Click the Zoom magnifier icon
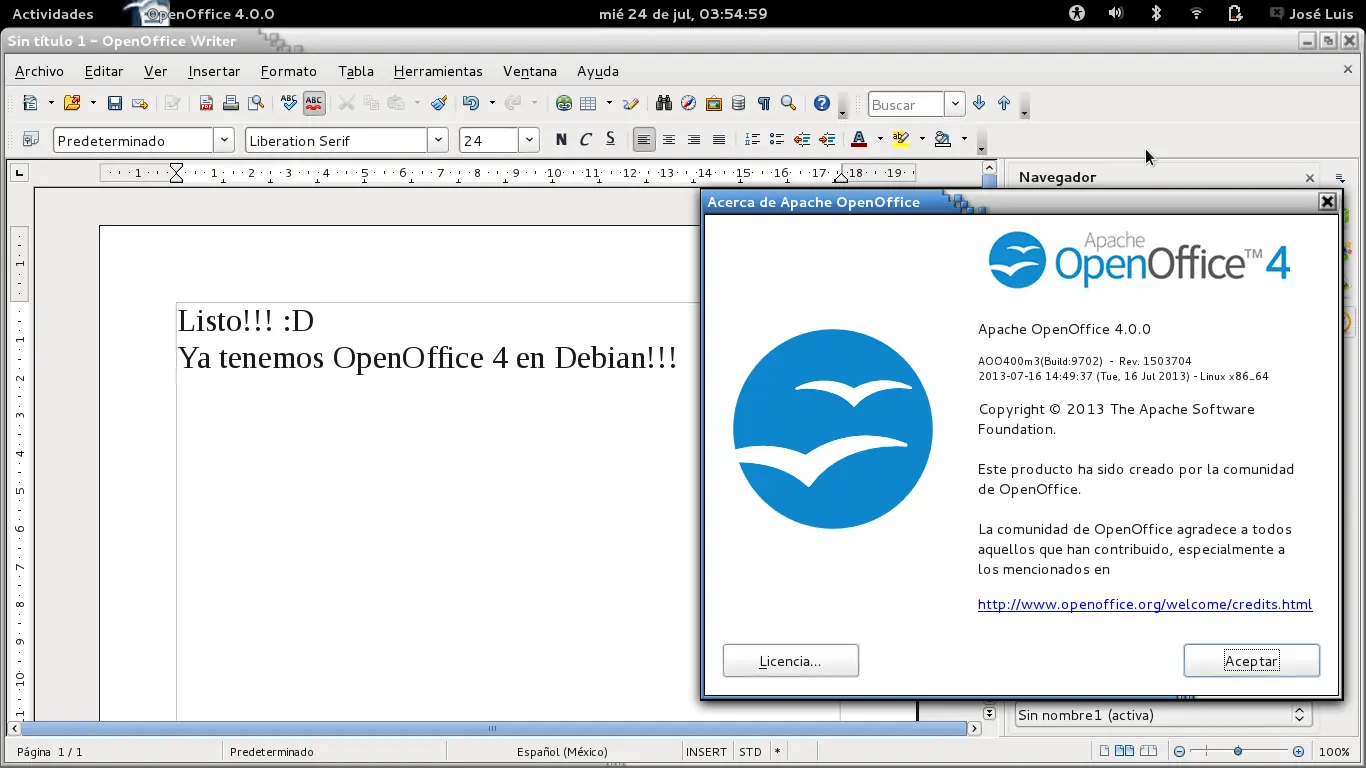The image size is (1366, 768). (x=788, y=103)
